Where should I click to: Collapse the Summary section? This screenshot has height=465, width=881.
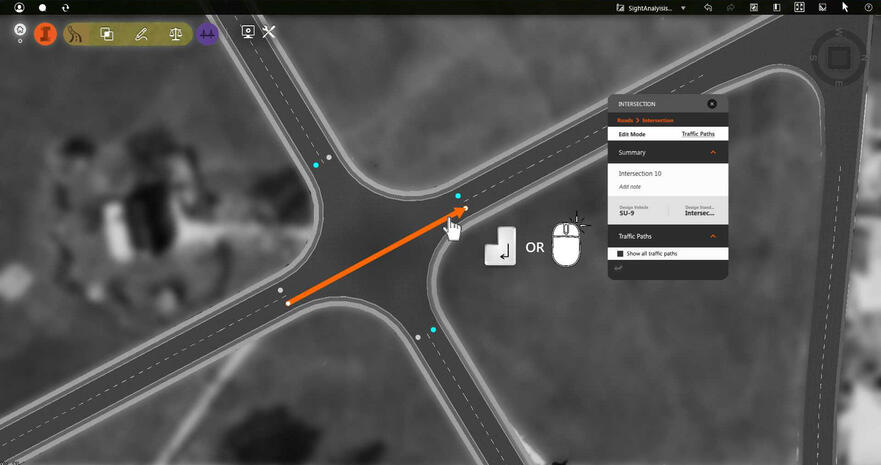713,152
